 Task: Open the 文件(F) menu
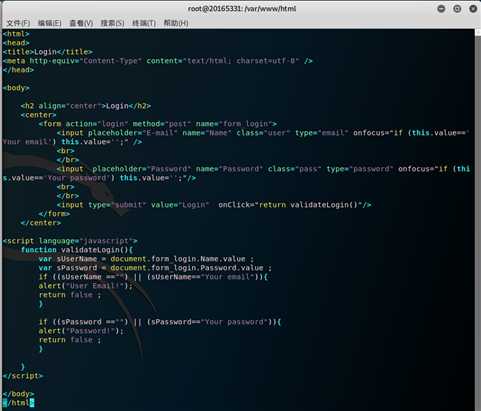click(x=18, y=23)
